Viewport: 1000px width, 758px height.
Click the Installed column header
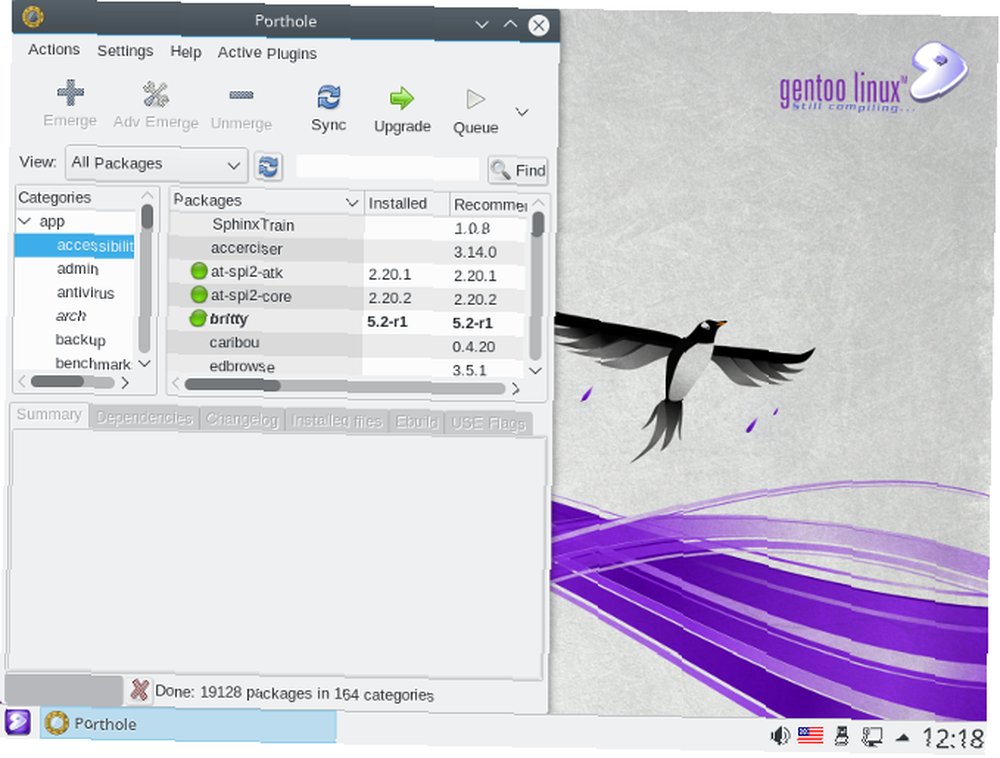(x=406, y=203)
